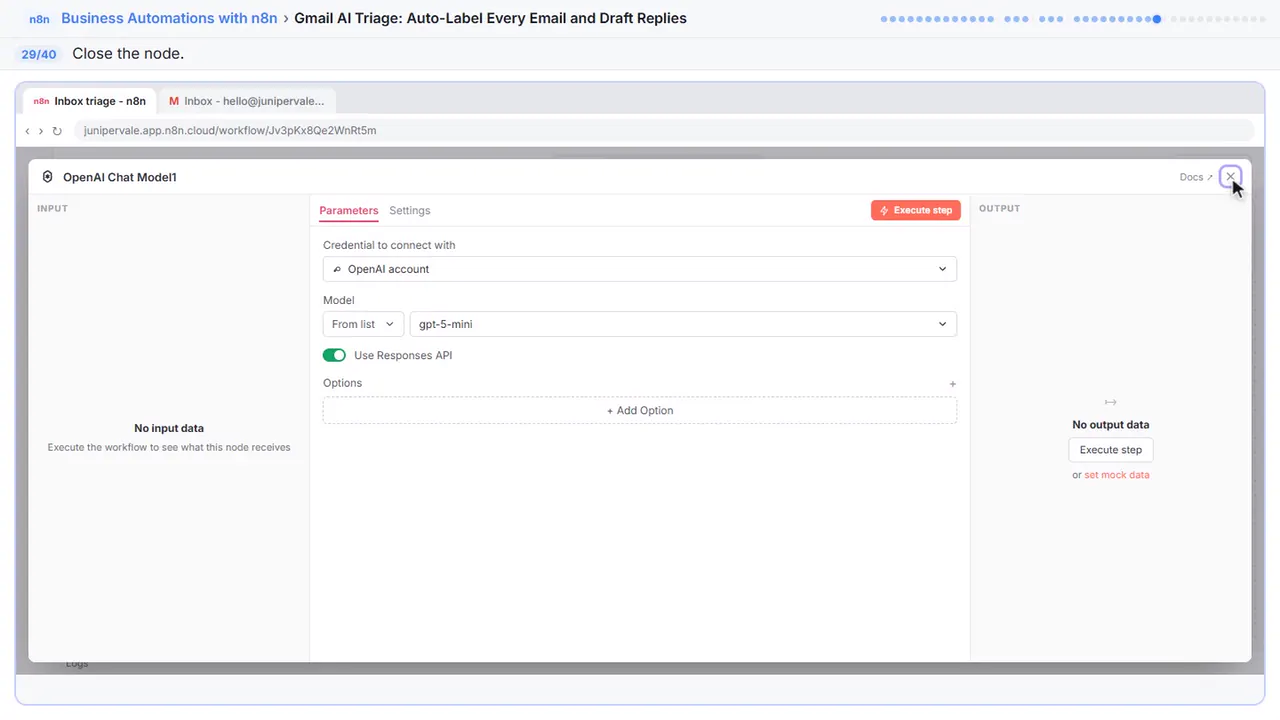The width and height of the screenshot is (1280, 720).
Task: Click the 29/40 step counter badge
Action: 39,54
